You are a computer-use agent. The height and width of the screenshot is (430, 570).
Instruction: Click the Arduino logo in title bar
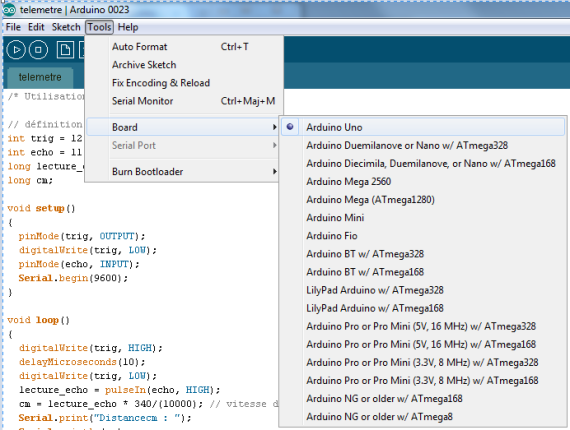click(x=9, y=9)
